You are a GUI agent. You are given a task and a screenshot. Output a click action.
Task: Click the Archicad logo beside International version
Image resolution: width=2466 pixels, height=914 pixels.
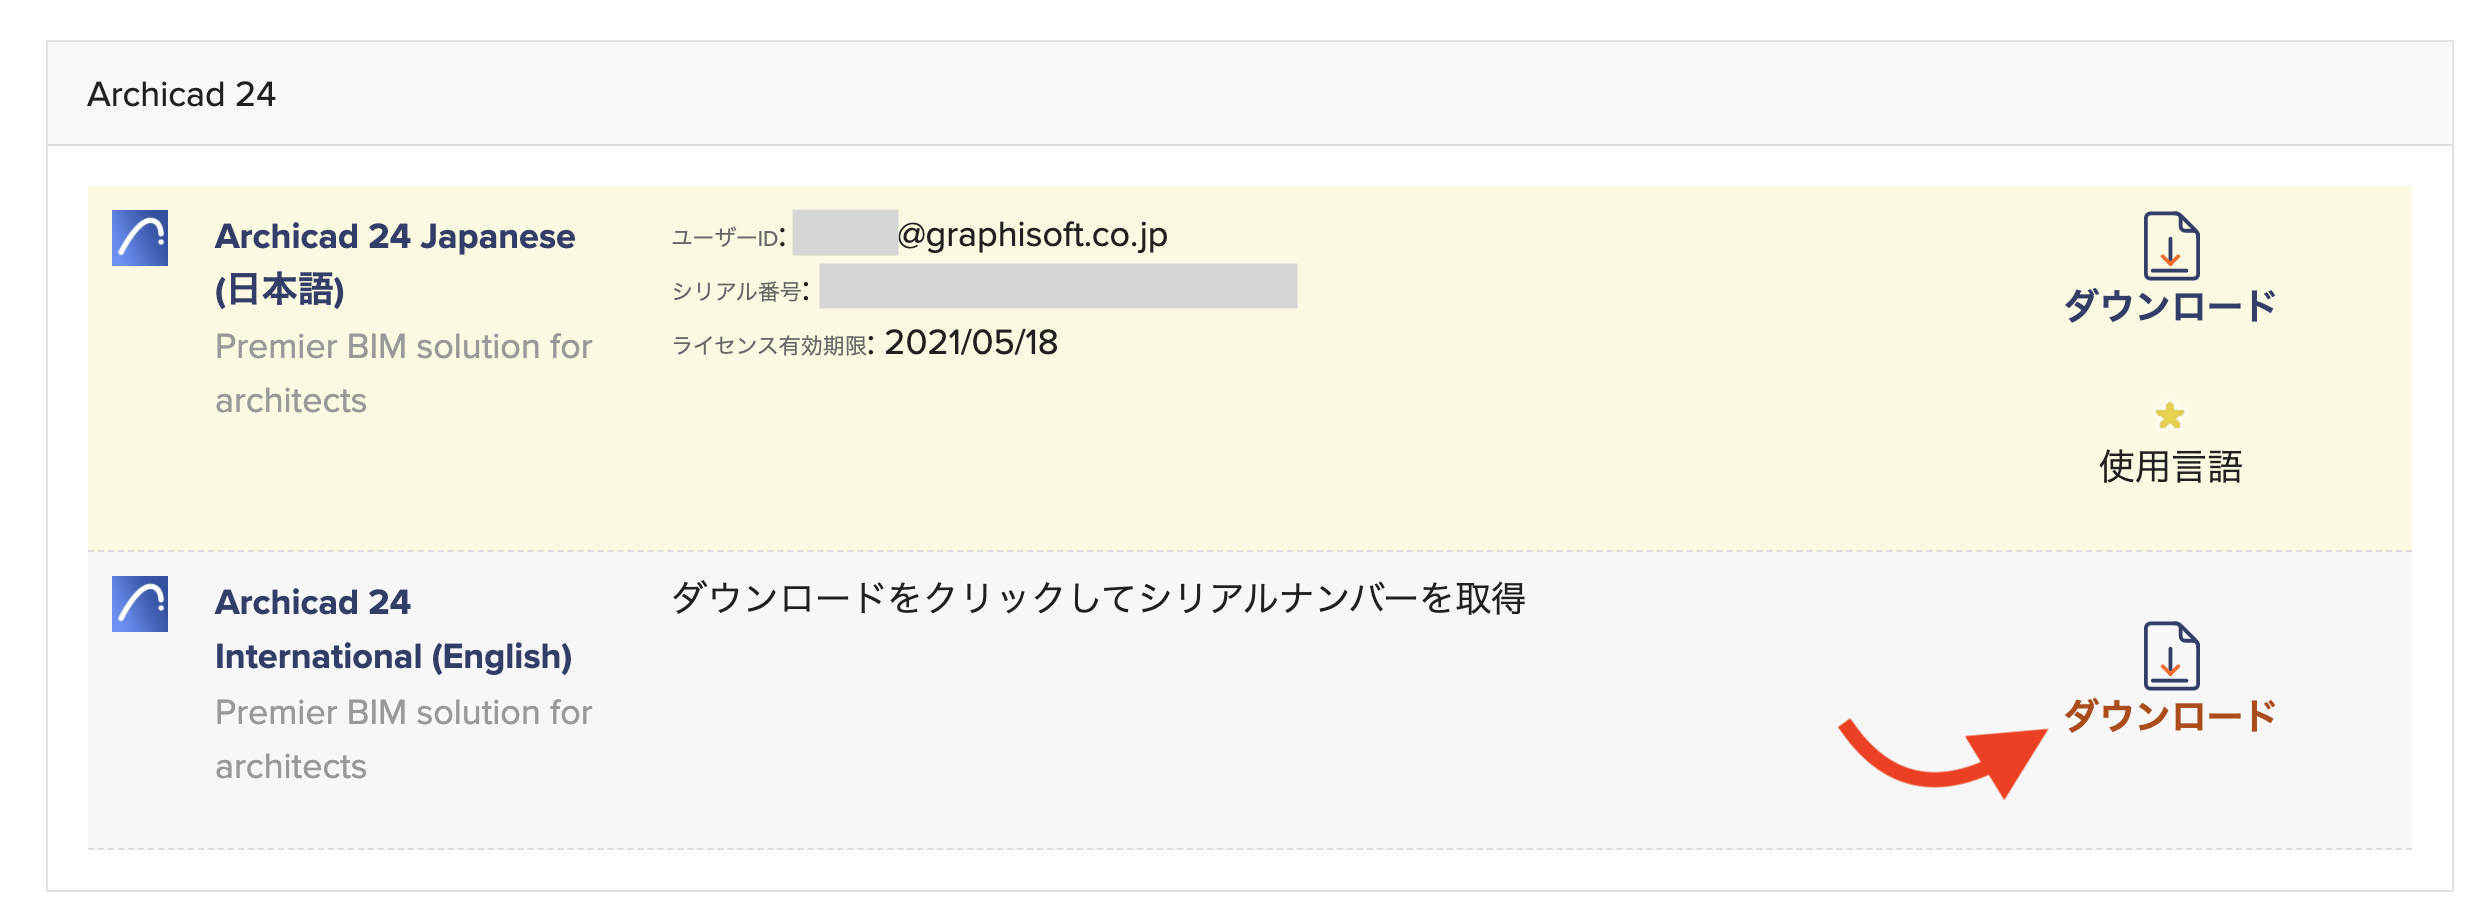[140, 603]
